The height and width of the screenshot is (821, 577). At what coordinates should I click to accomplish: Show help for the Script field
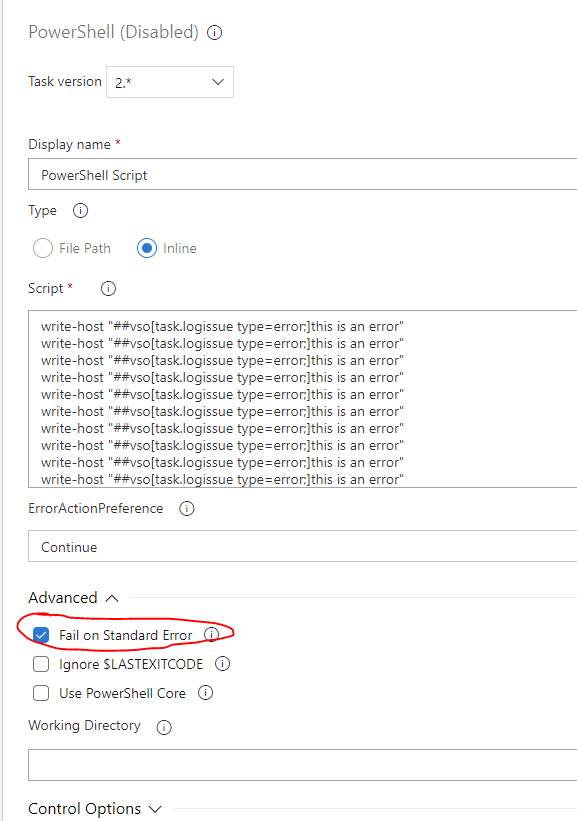tap(107, 288)
